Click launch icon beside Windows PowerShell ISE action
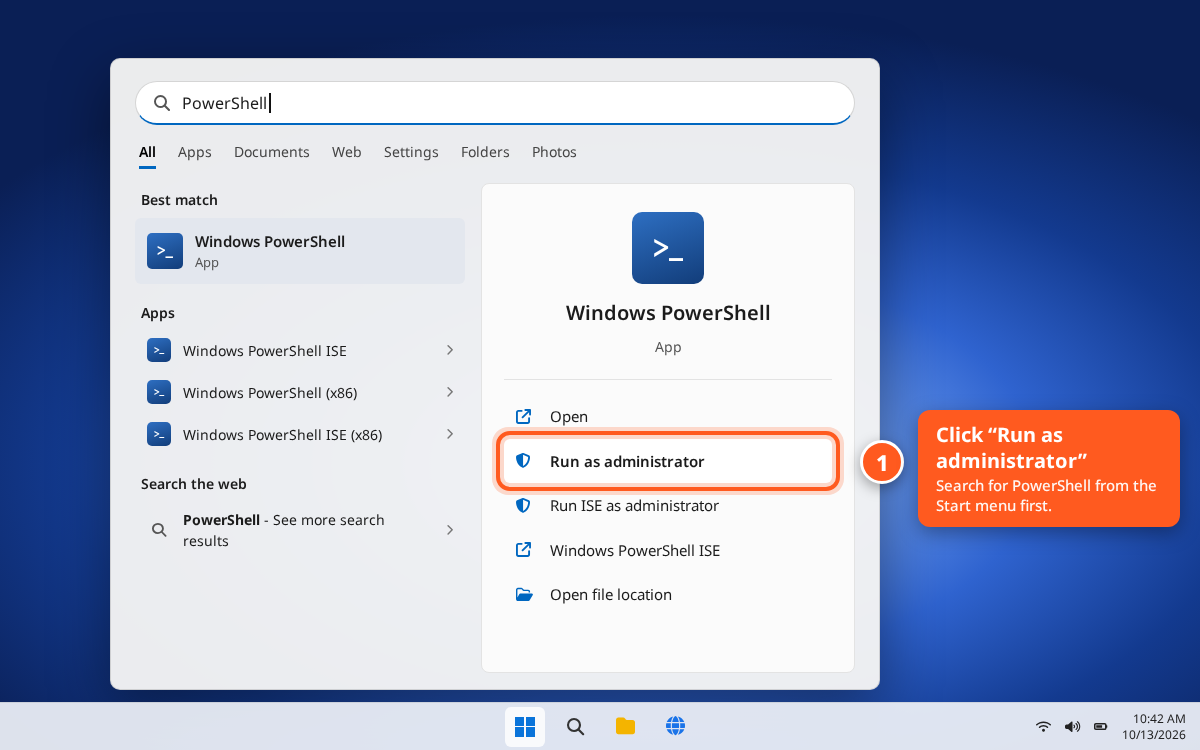 [x=523, y=550]
